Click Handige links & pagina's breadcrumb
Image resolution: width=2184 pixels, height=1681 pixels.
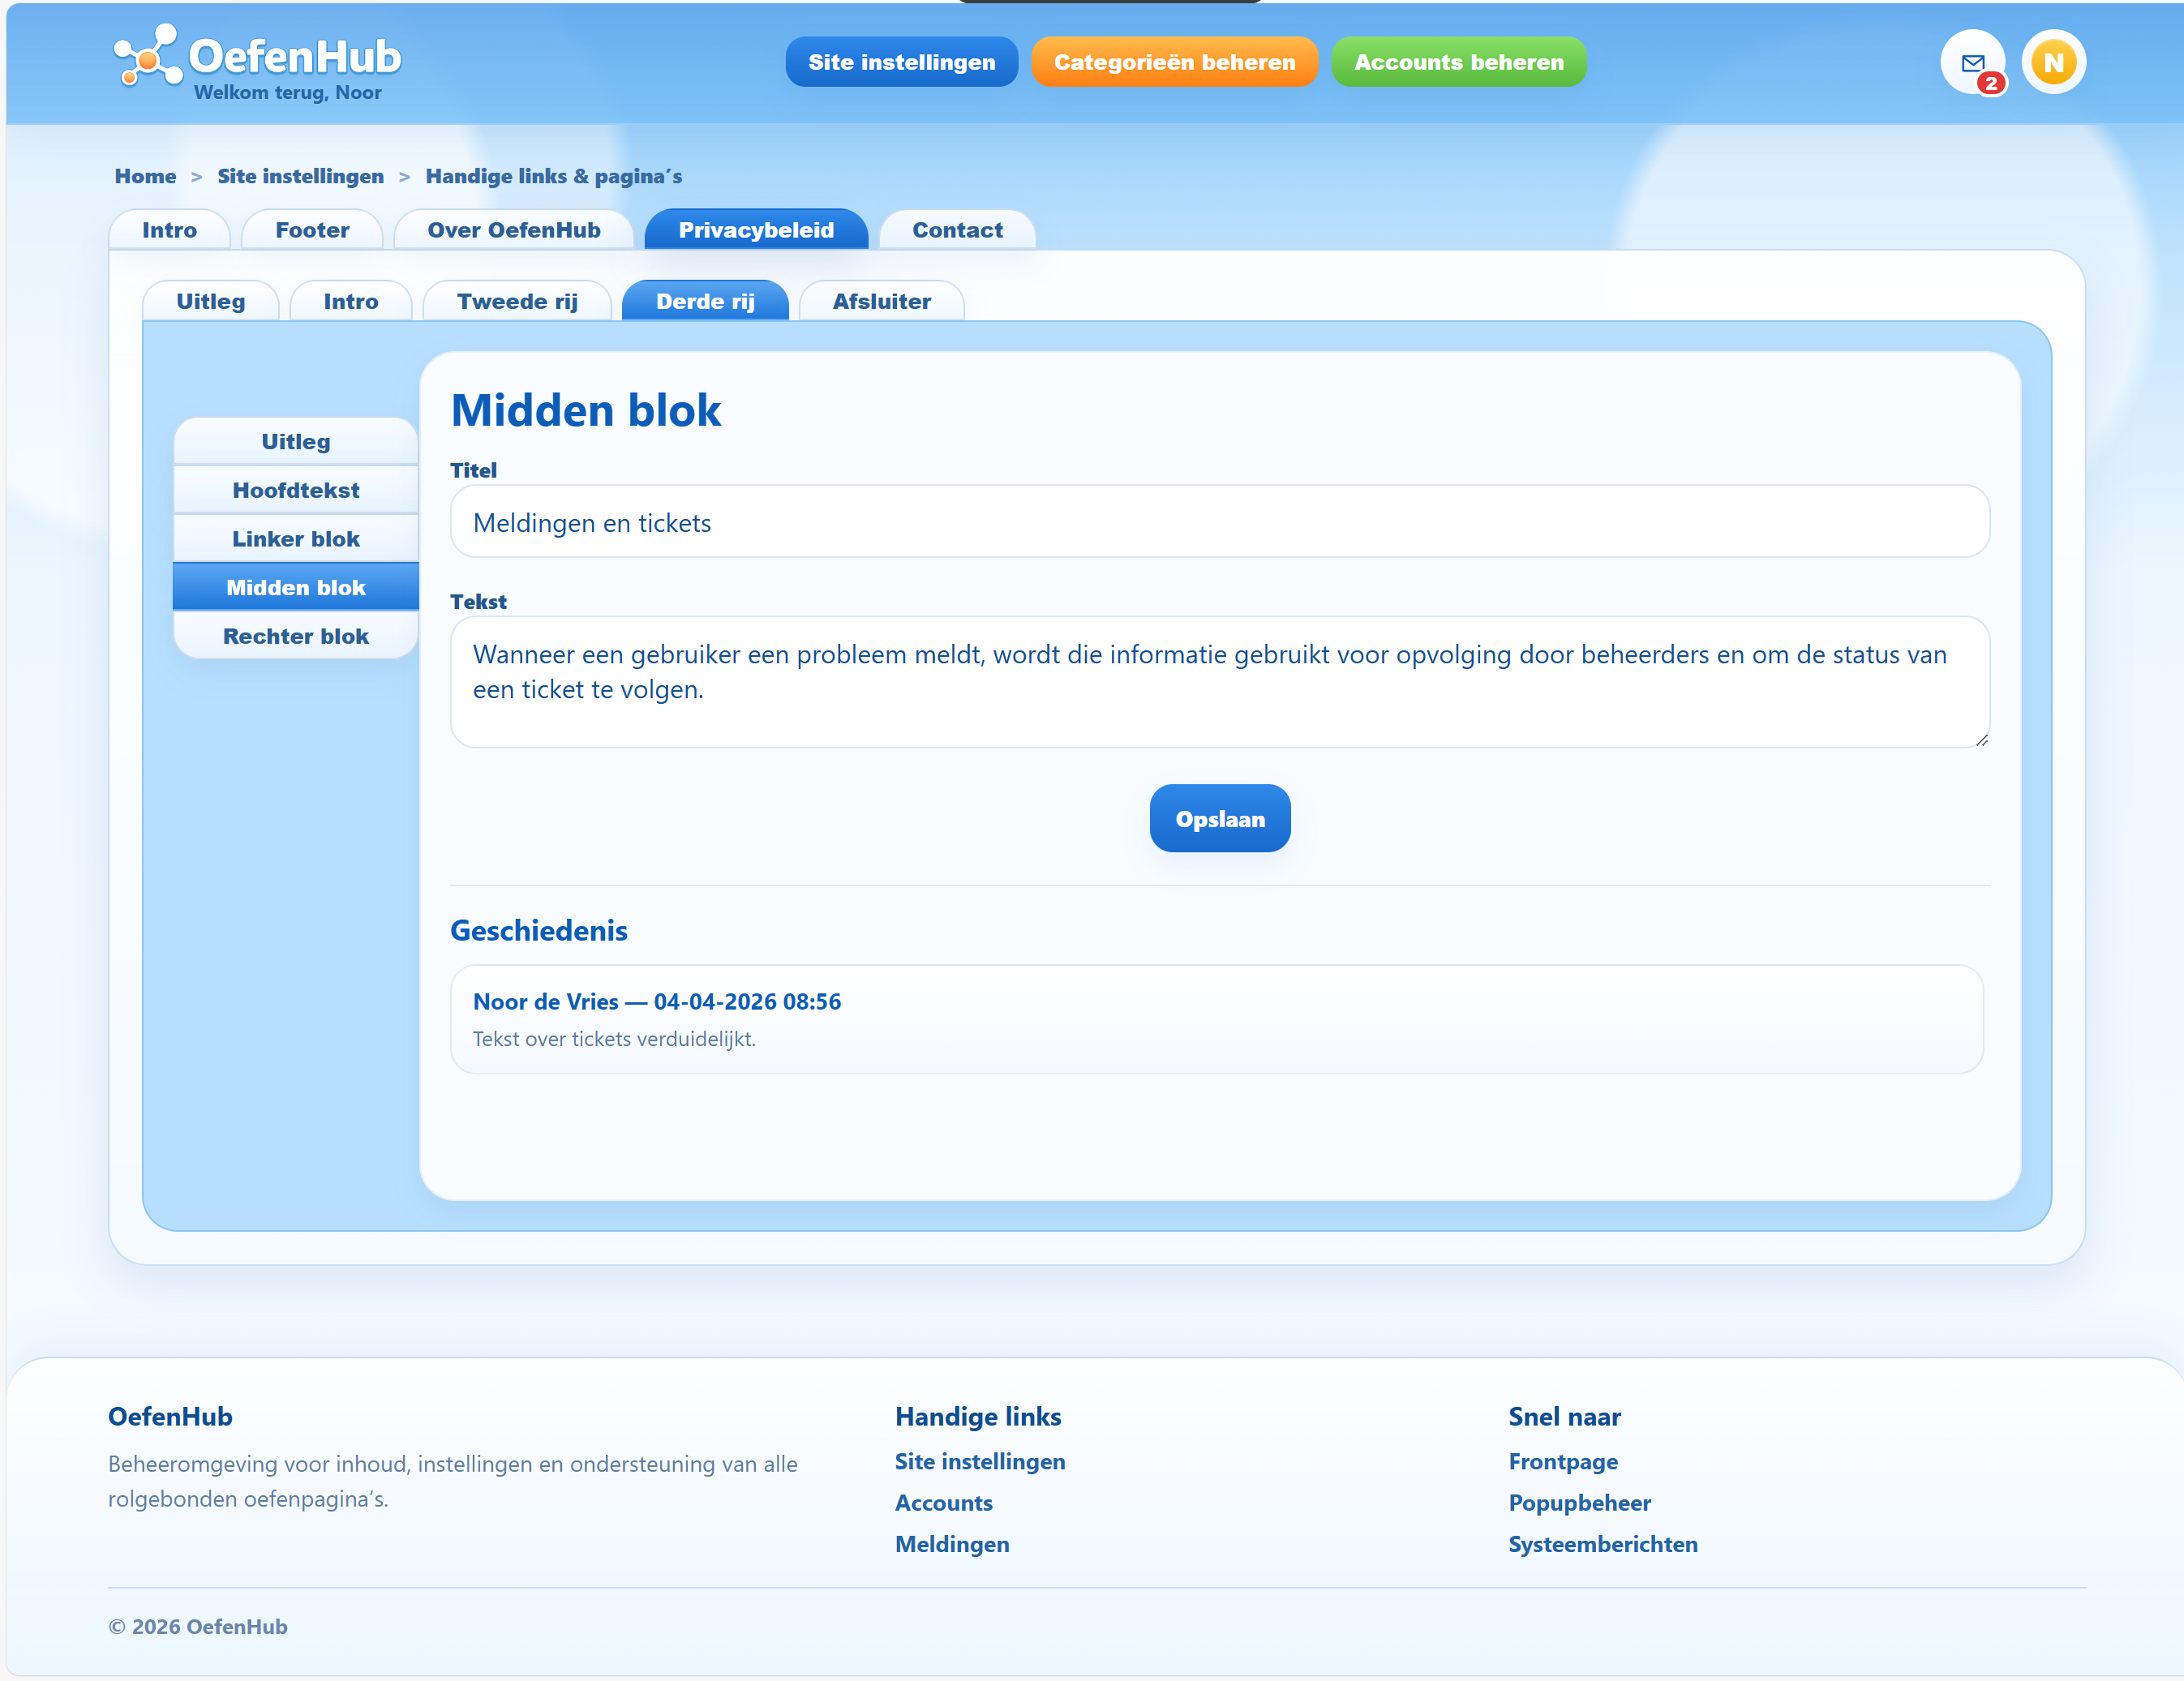click(553, 176)
